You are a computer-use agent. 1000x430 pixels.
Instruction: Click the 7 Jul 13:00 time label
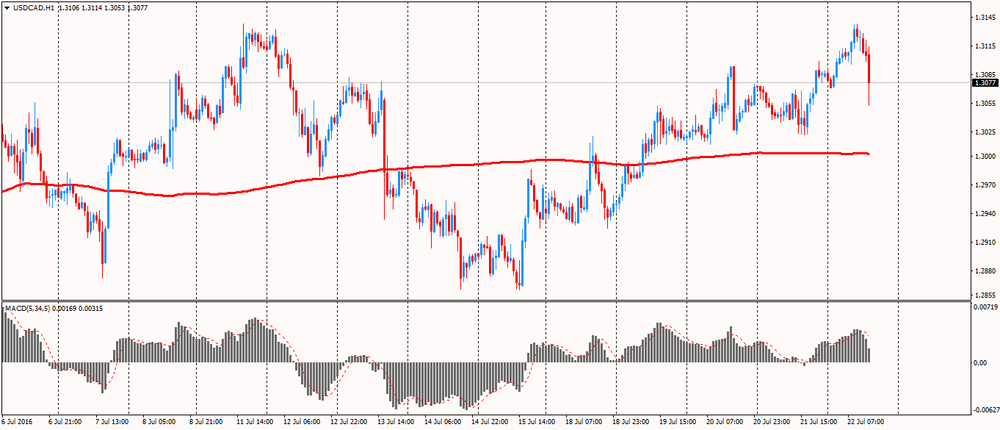(x=111, y=422)
